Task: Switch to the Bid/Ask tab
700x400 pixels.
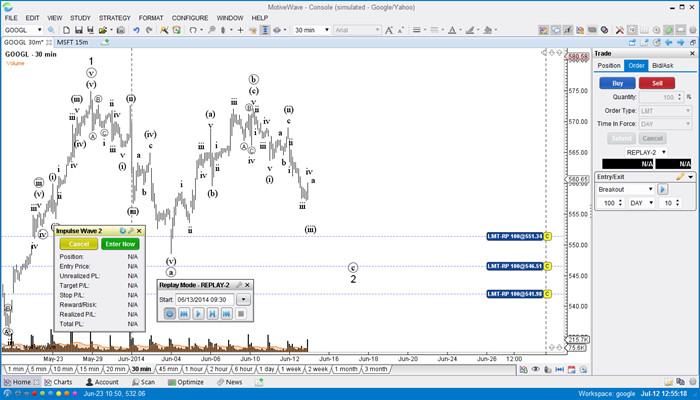Action: pyautogui.click(x=662, y=66)
